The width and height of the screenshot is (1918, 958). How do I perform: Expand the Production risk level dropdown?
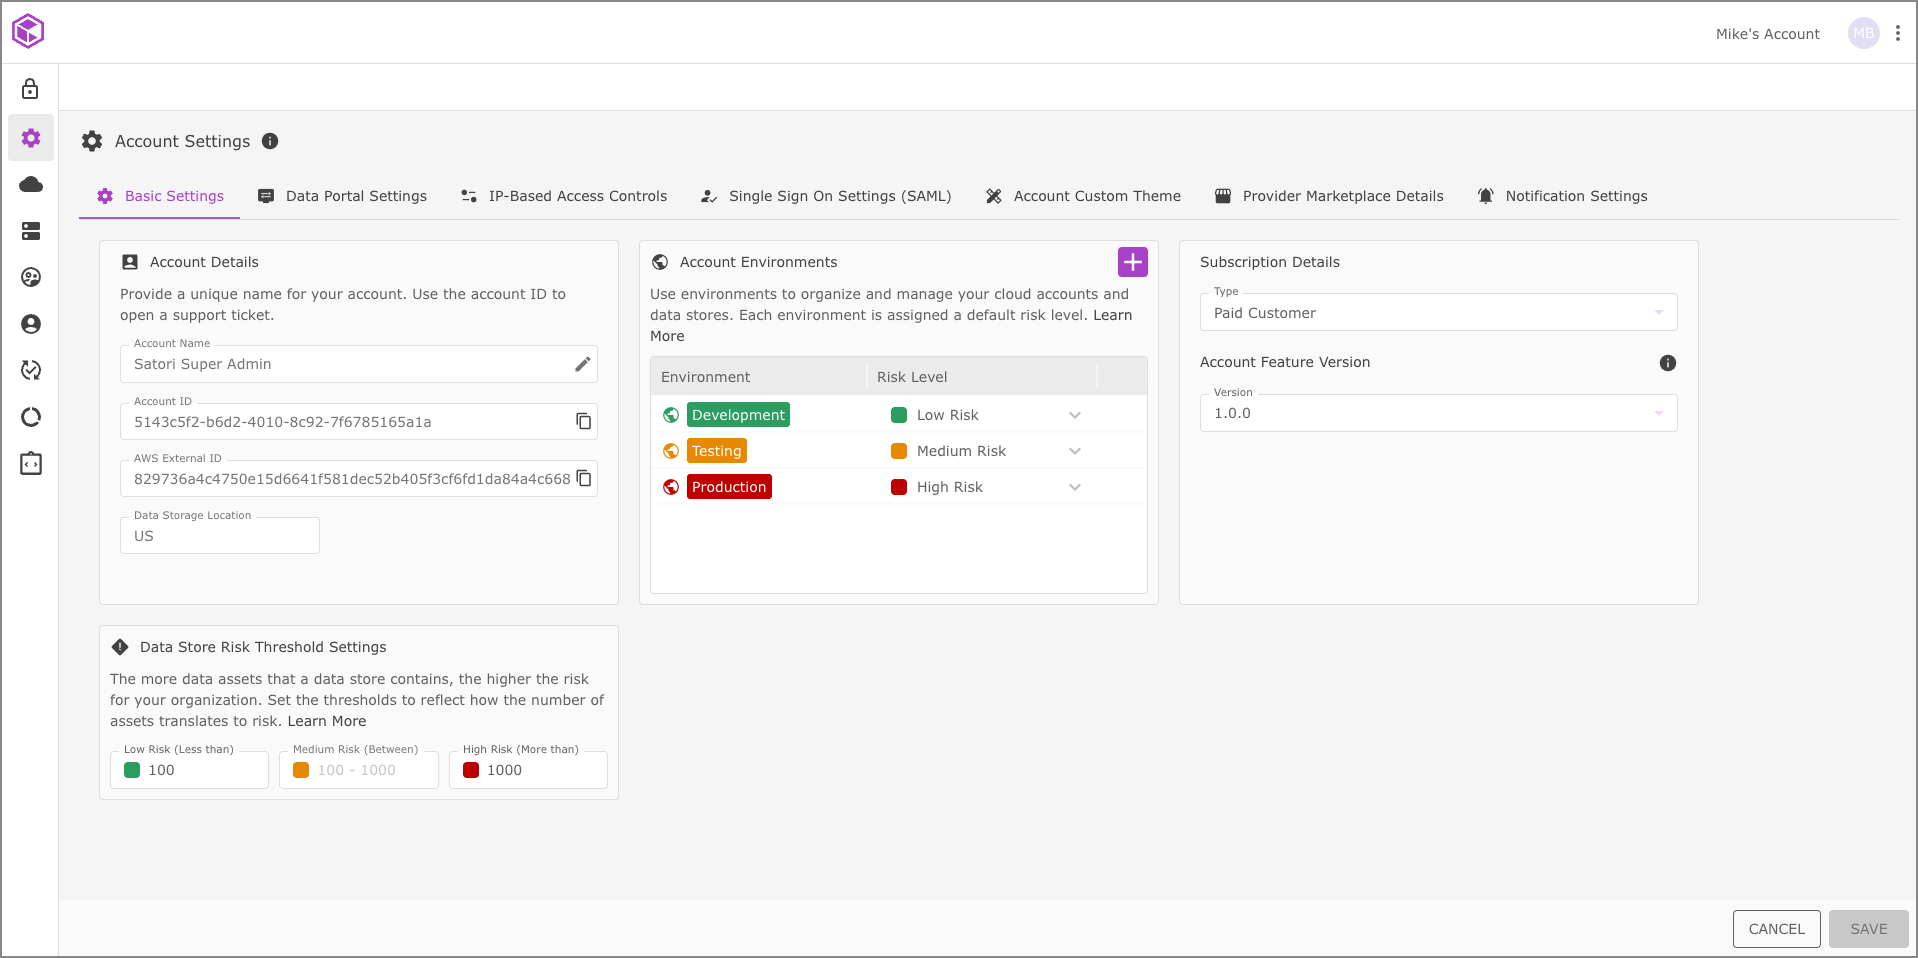(x=1075, y=487)
